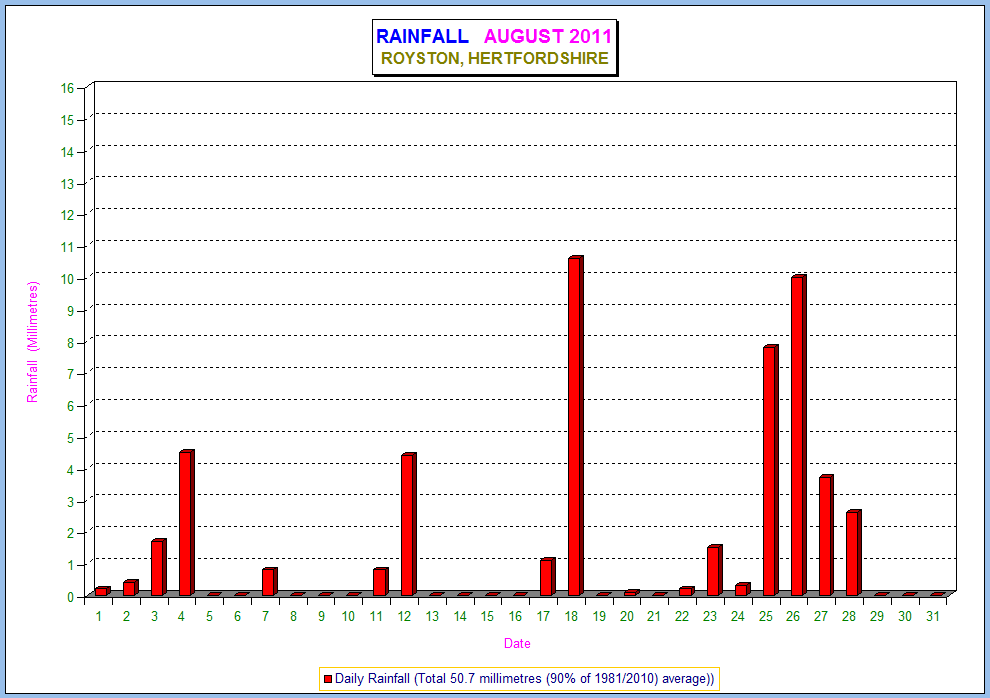
Task: Click the Rainfall (Millimetres) axis label
Action: (32, 342)
